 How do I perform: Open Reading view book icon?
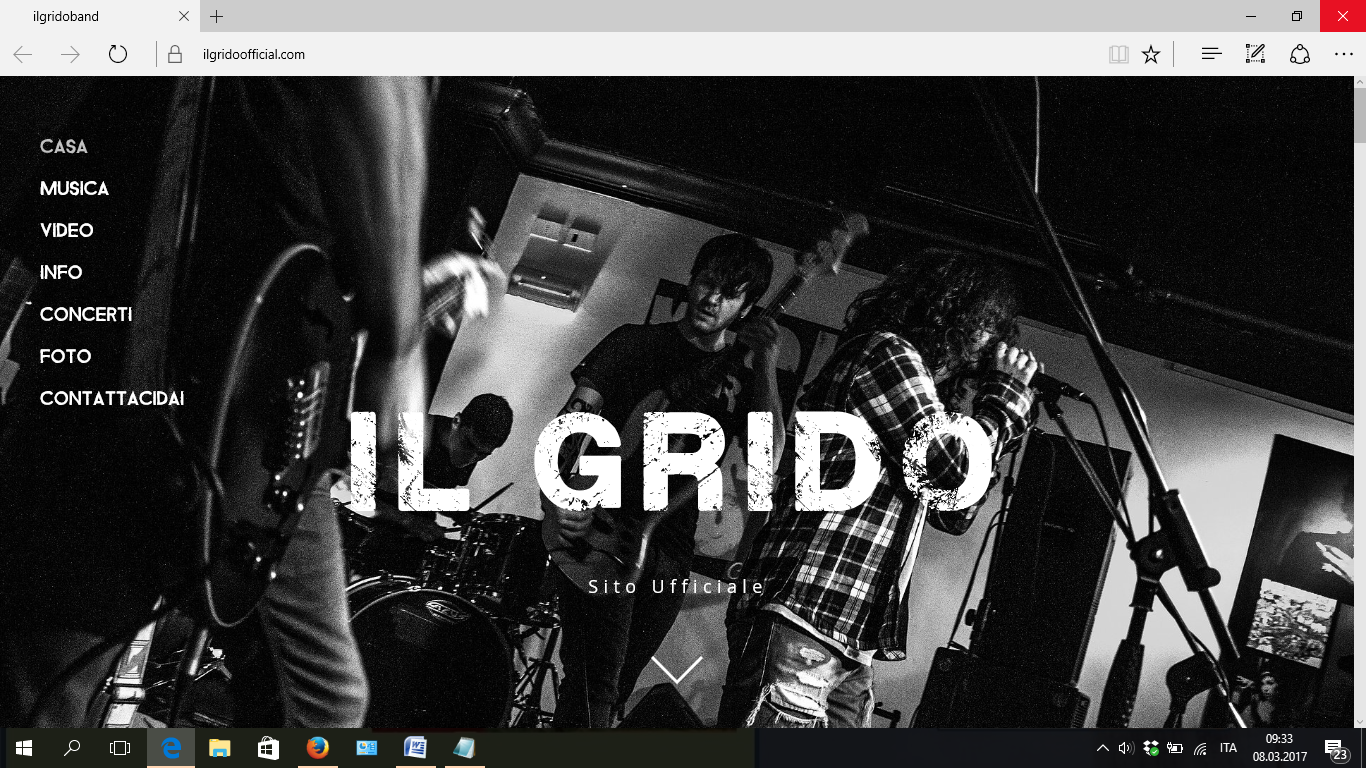[x=1119, y=54]
